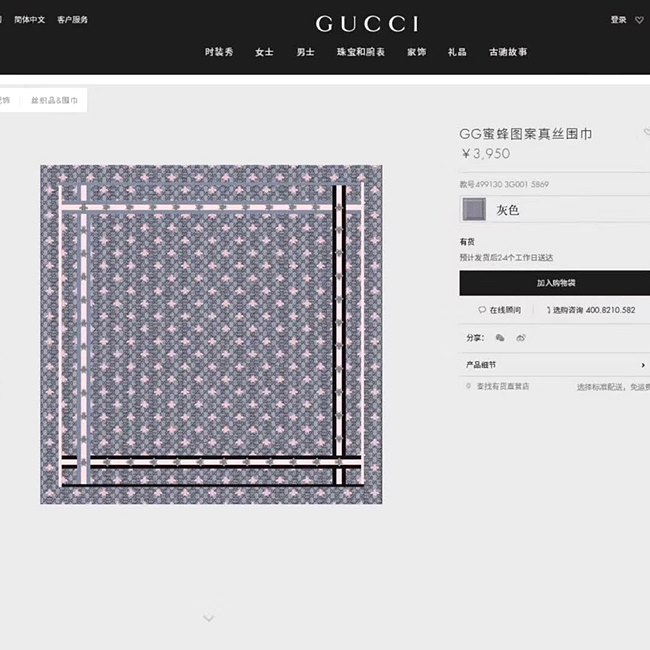This screenshot has height=650, width=650.
Task: Expand the 产品细节 section arrow
Action: pos(643,365)
